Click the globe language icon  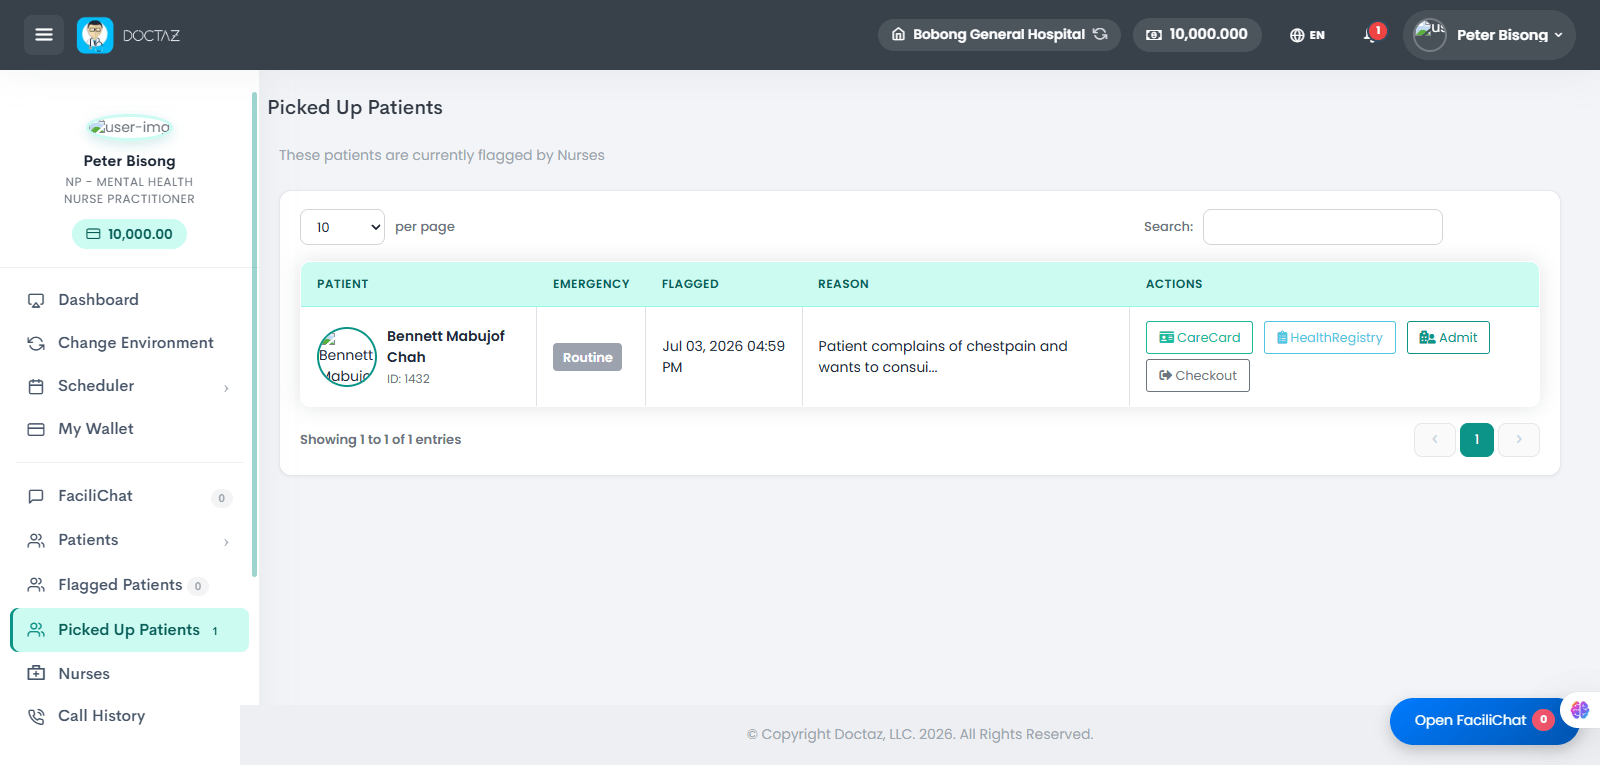(1297, 35)
